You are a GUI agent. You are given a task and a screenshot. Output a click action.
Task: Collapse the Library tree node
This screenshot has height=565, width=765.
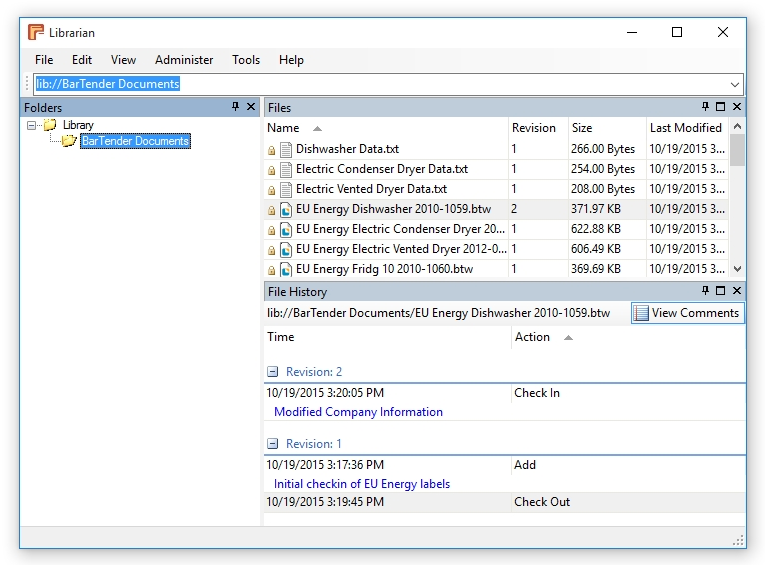[31, 125]
